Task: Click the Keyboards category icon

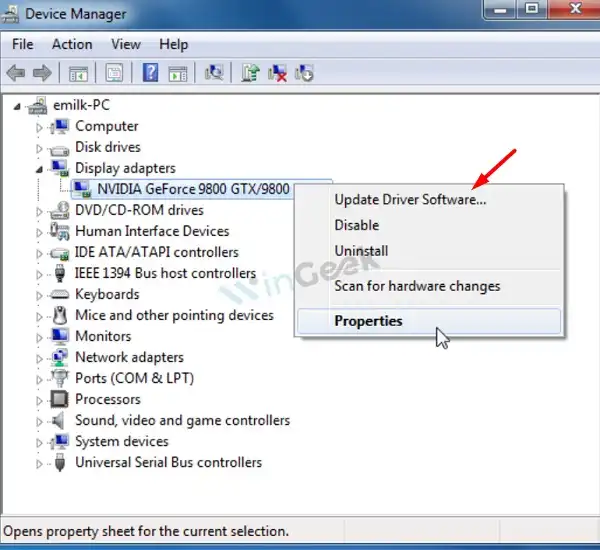Action: click(60, 294)
